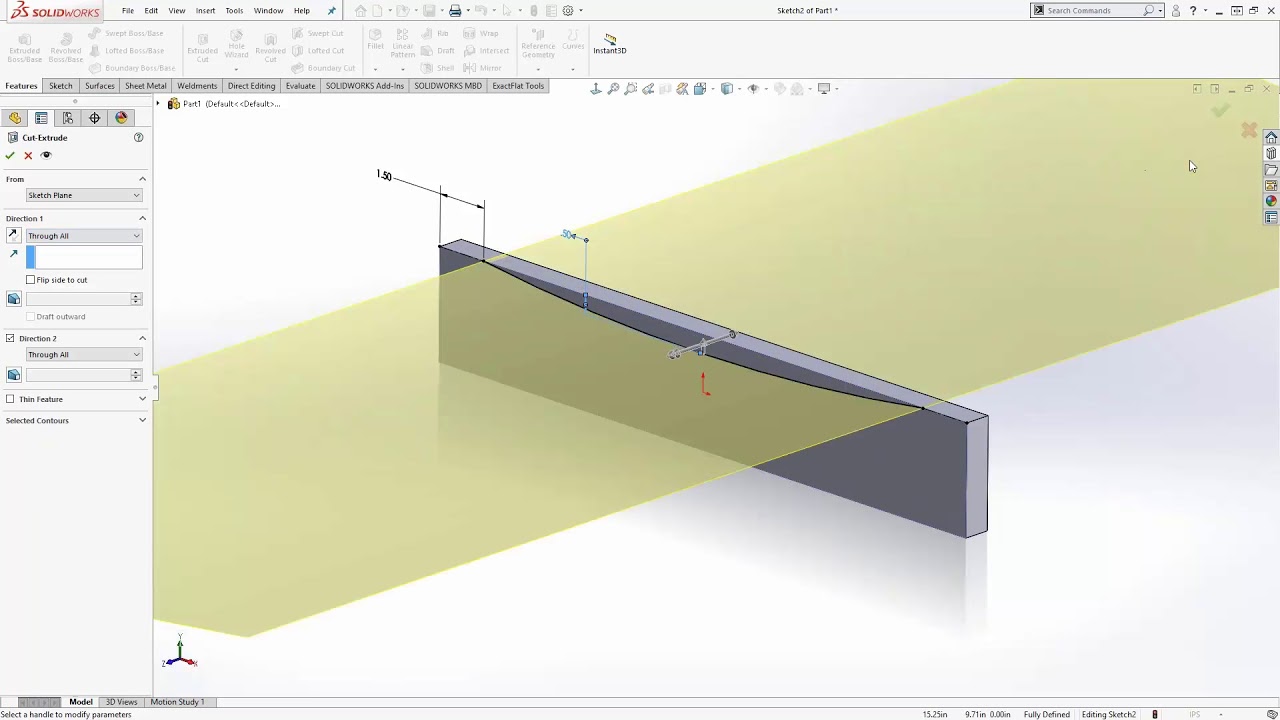The height and width of the screenshot is (720, 1280).
Task: Click Direction 2 draft on/off icon
Action: click(14, 374)
